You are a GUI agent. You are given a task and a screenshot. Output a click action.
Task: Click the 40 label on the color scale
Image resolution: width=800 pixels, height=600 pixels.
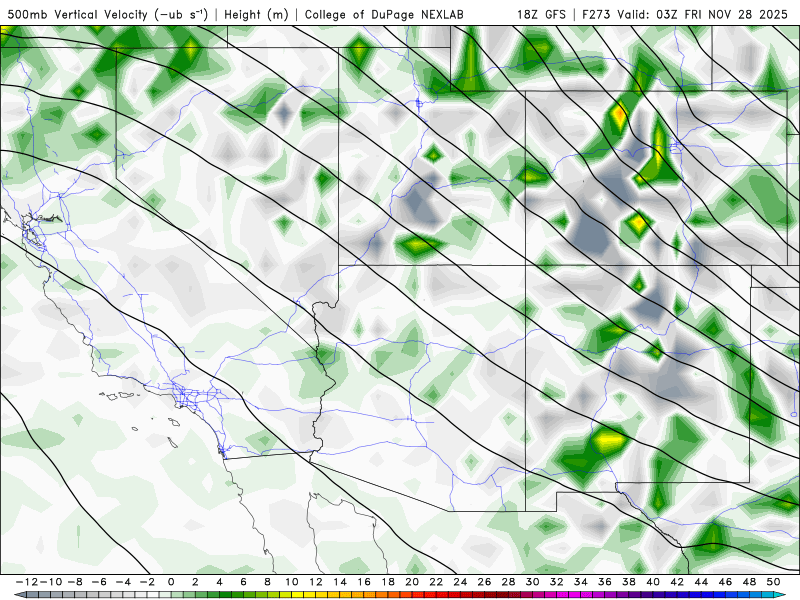(653, 582)
